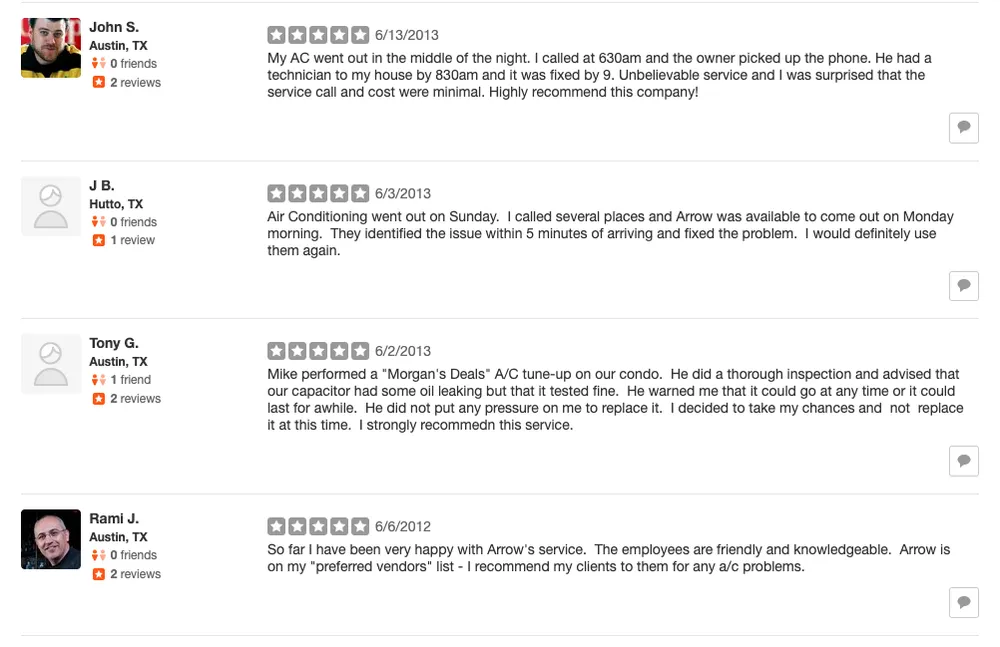Click comment icon on J B.'s review
Screen dimensions: 1000x647
point(963,285)
